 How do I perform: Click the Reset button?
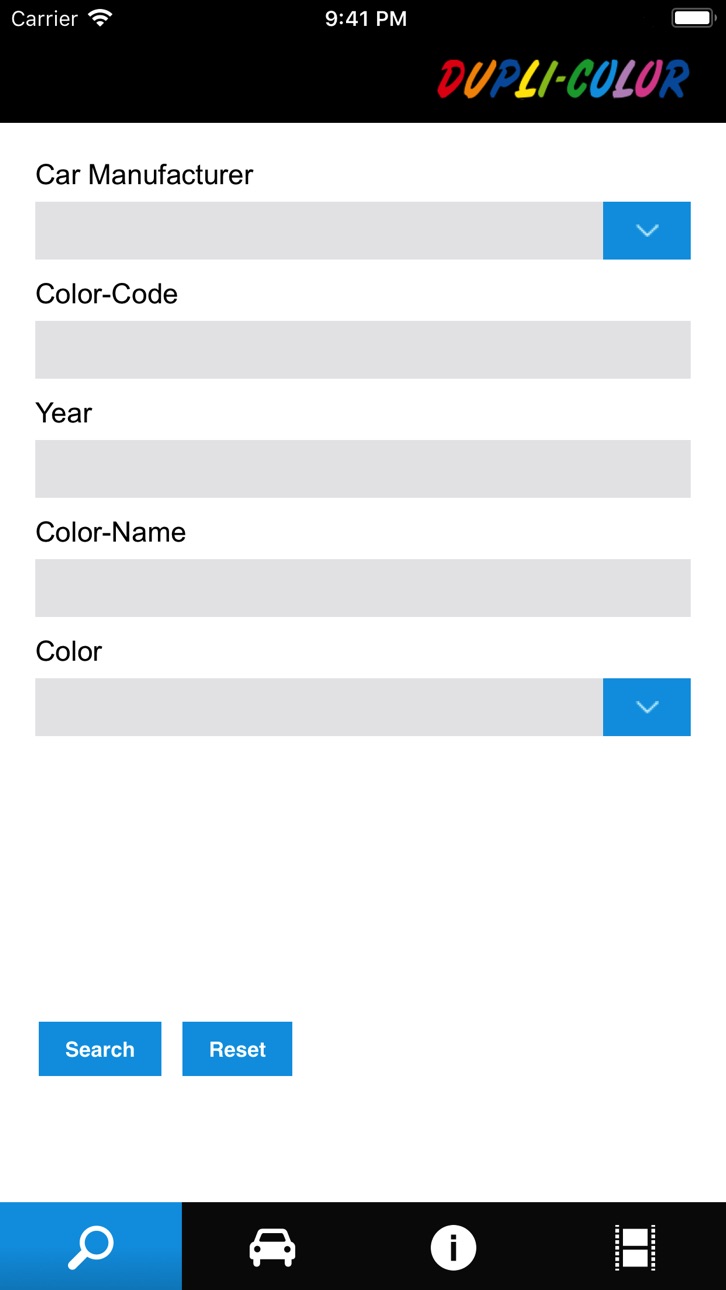tap(237, 1049)
